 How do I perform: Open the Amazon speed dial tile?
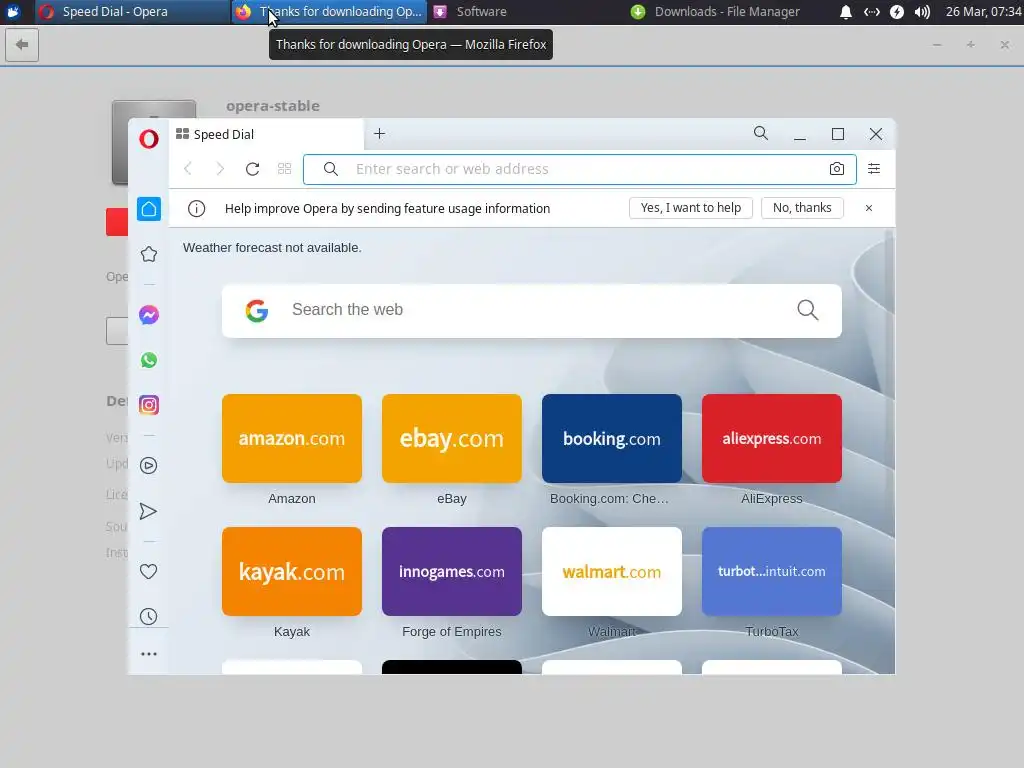(292, 438)
